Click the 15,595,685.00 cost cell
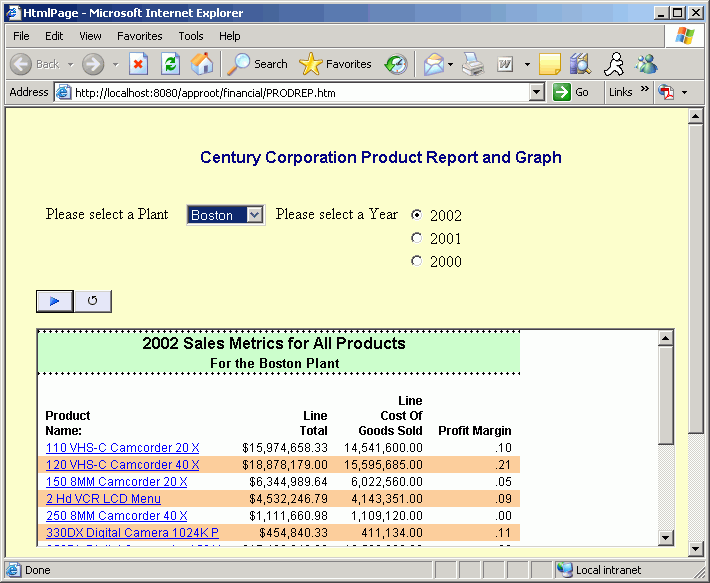Image resolution: width=710 pixels, height=583 pixels. pos(383,465)
